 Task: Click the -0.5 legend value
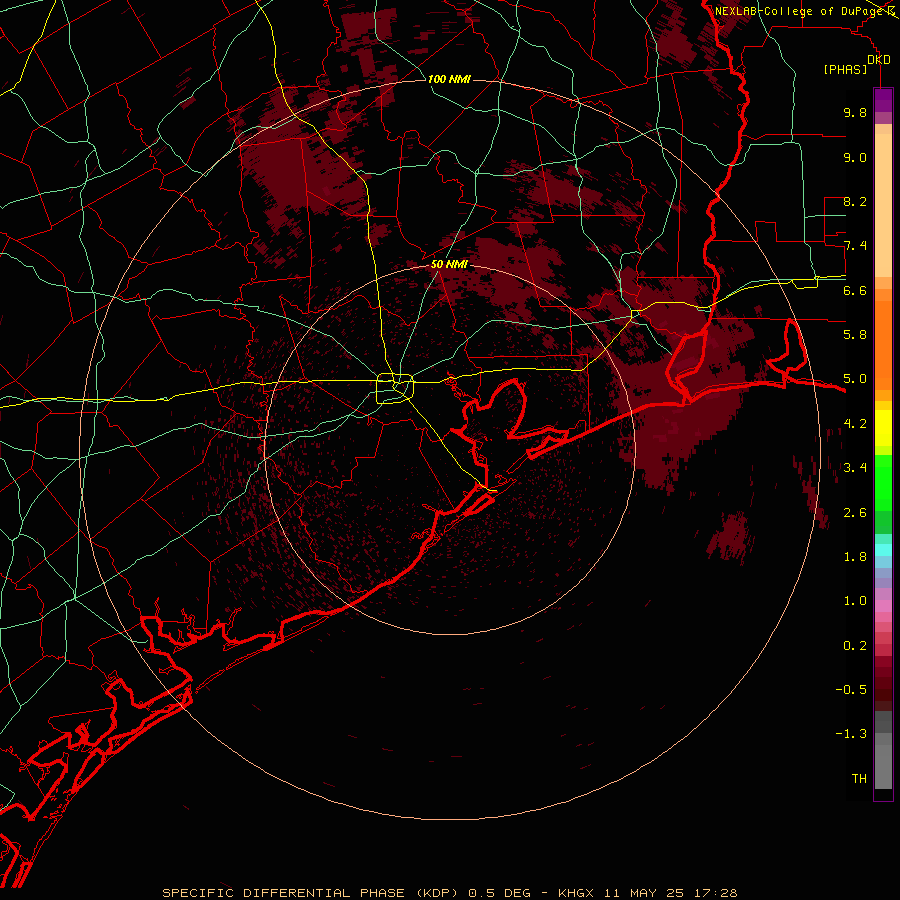851,690
